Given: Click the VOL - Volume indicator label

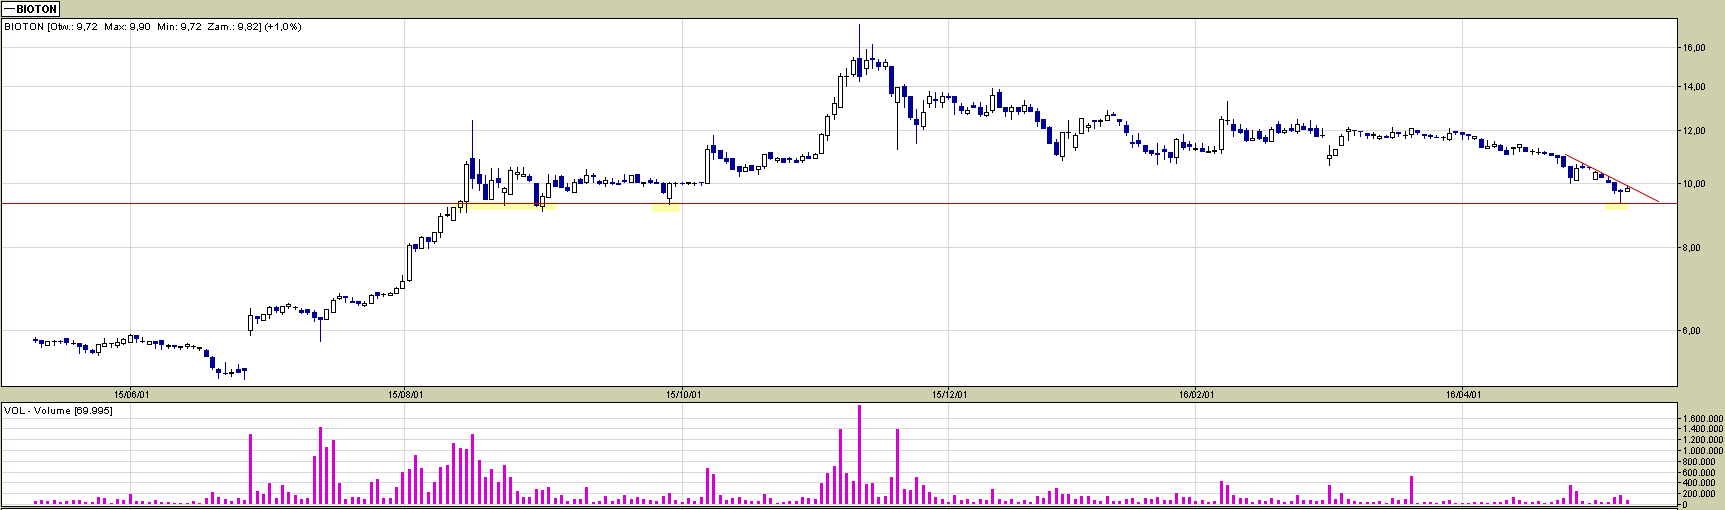Looking at the screenshot, I should (58, 411).
